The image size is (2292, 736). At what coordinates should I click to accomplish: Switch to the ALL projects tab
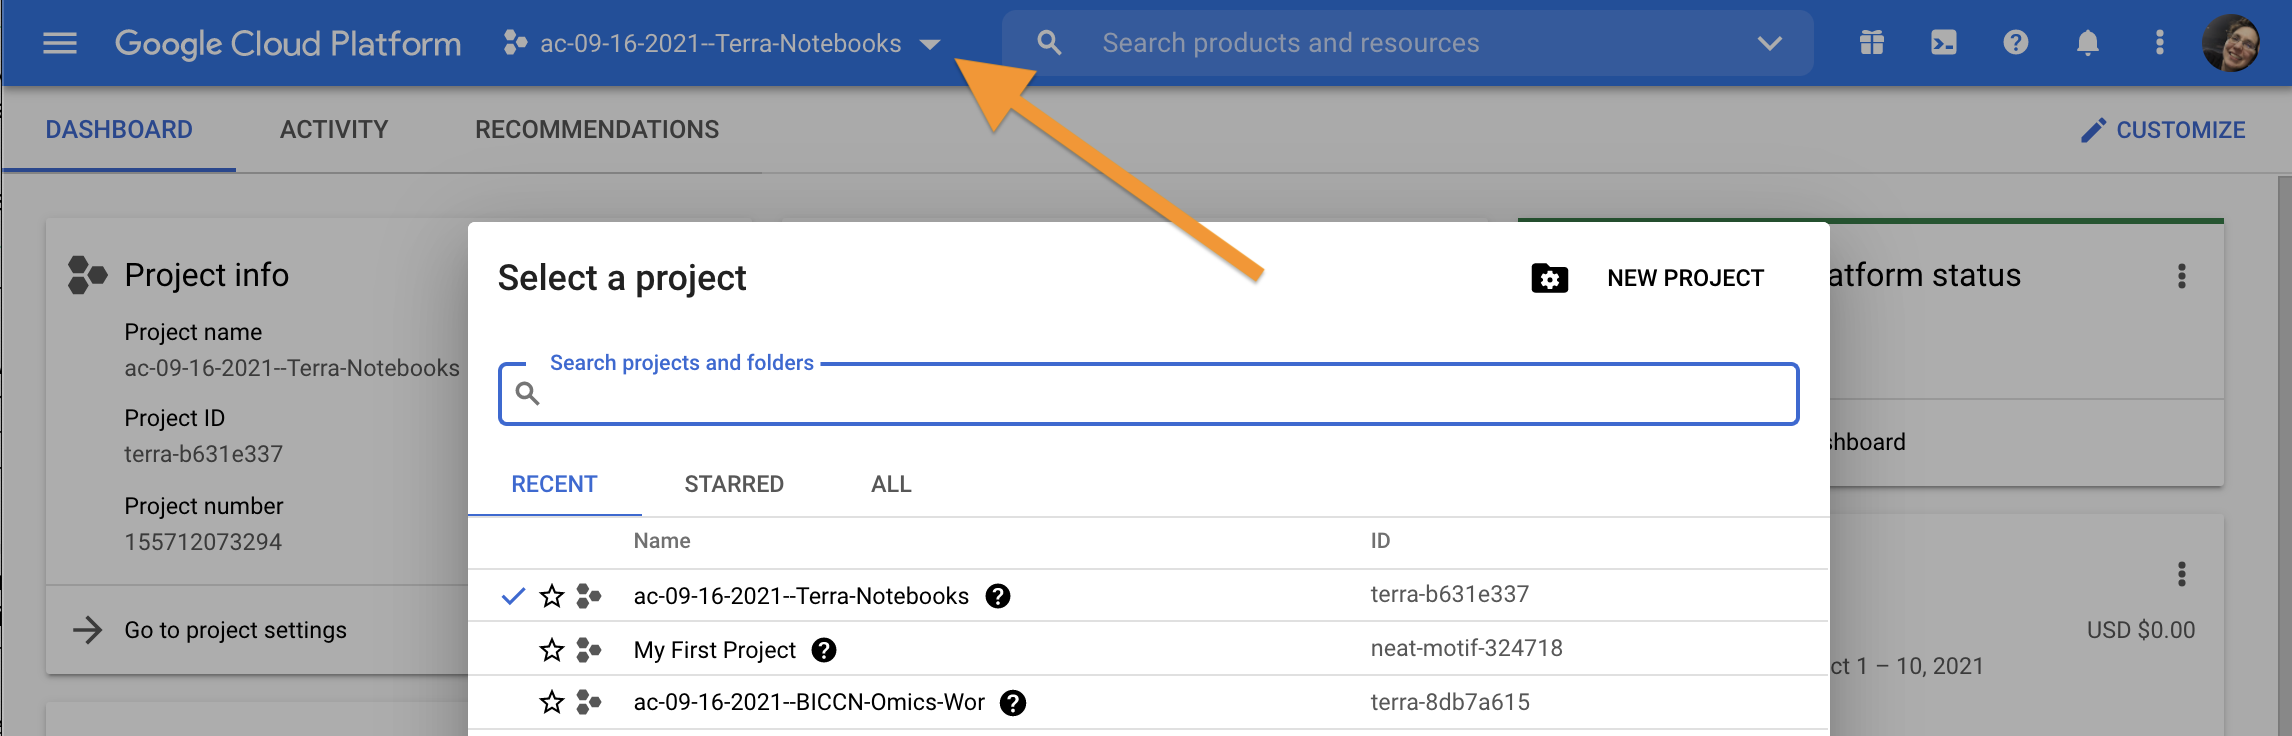pos(890,484)
